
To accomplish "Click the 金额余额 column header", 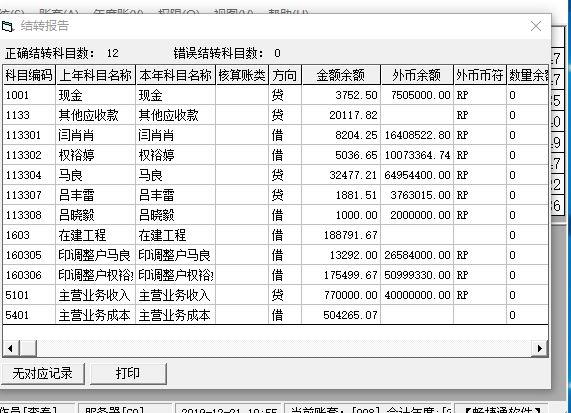I will tap(341, 75).
